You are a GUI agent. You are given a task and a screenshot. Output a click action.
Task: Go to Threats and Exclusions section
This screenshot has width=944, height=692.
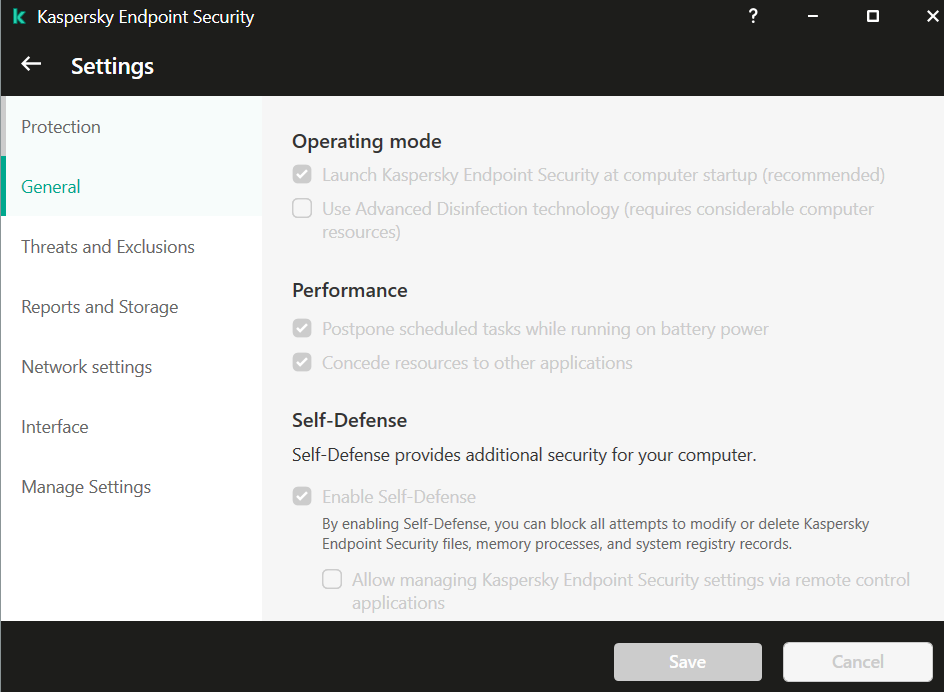click(x=108, y=247)
